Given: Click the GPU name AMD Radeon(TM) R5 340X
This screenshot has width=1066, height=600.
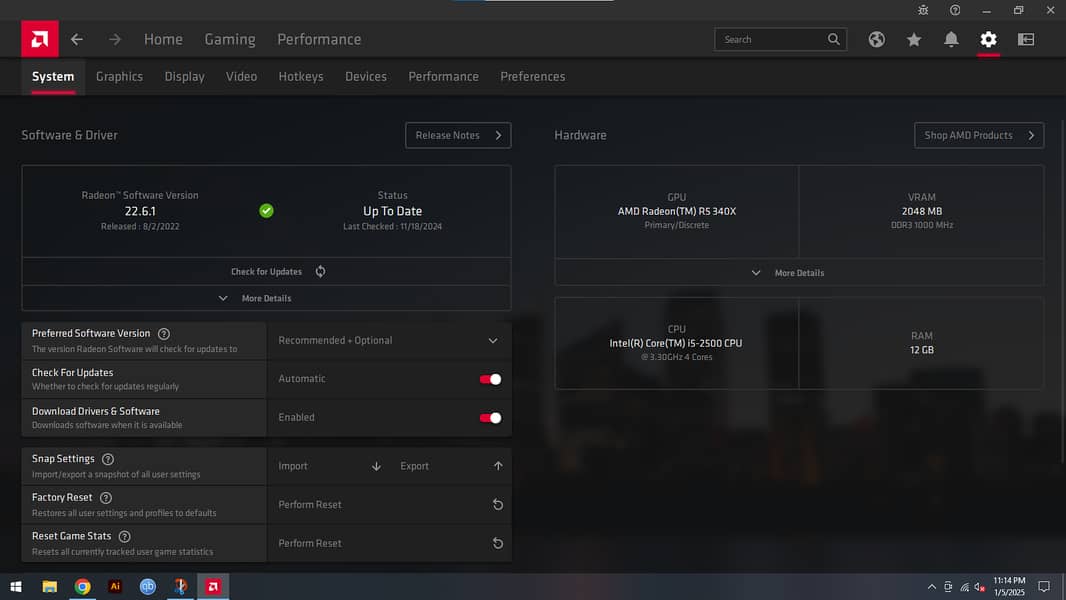Looking at the screenshot, I should click(676, 211).
